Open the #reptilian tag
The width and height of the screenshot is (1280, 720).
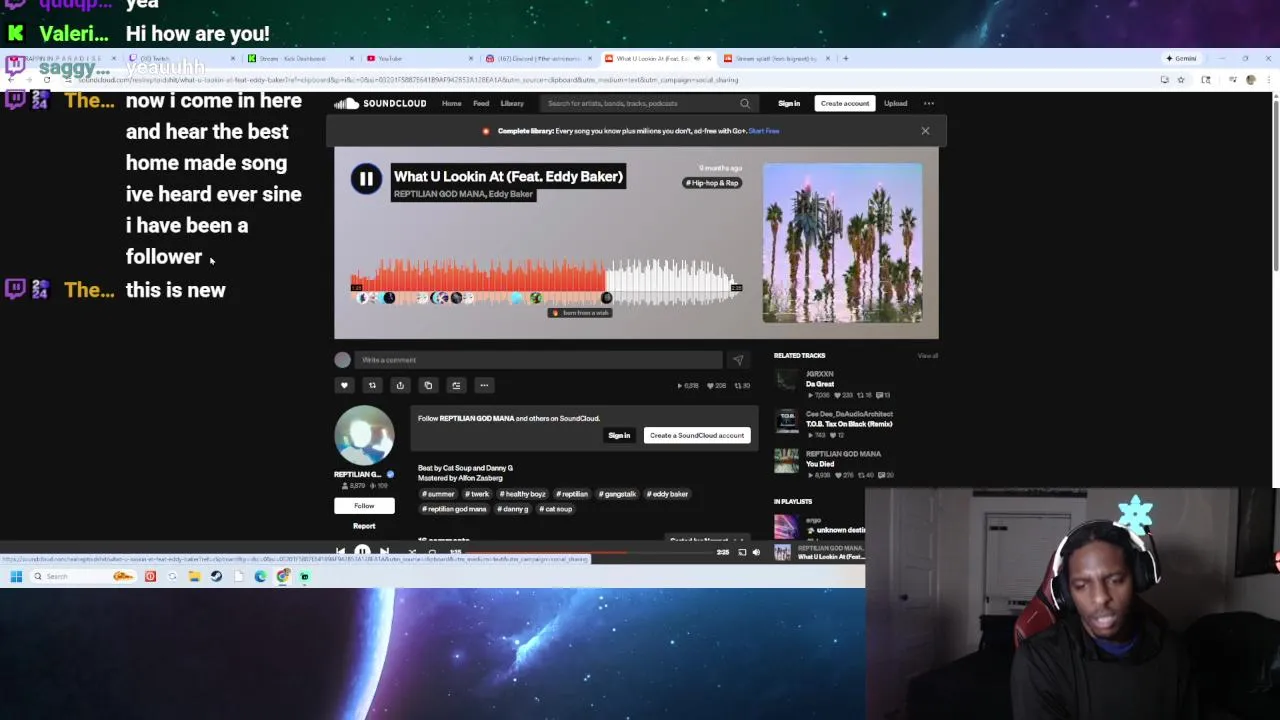pos(572,494)
